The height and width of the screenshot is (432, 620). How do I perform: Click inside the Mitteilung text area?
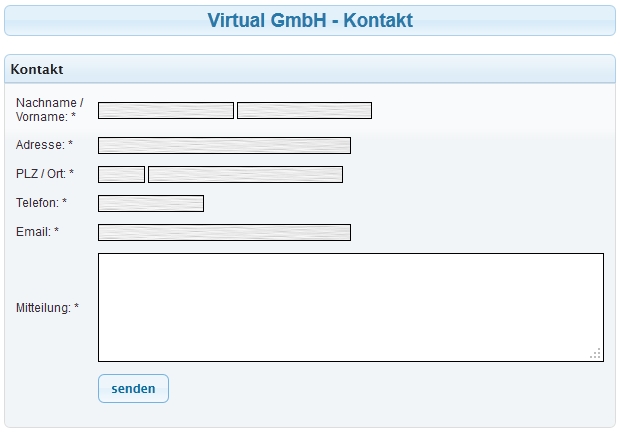tap(350, 307)
